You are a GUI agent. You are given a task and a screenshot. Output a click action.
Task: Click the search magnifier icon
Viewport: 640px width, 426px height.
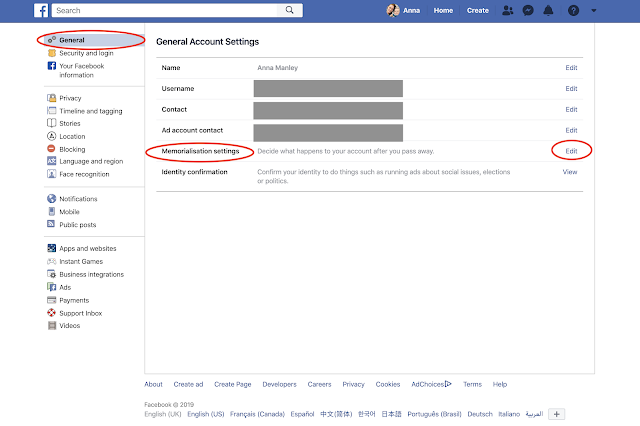tap(289, 10)
